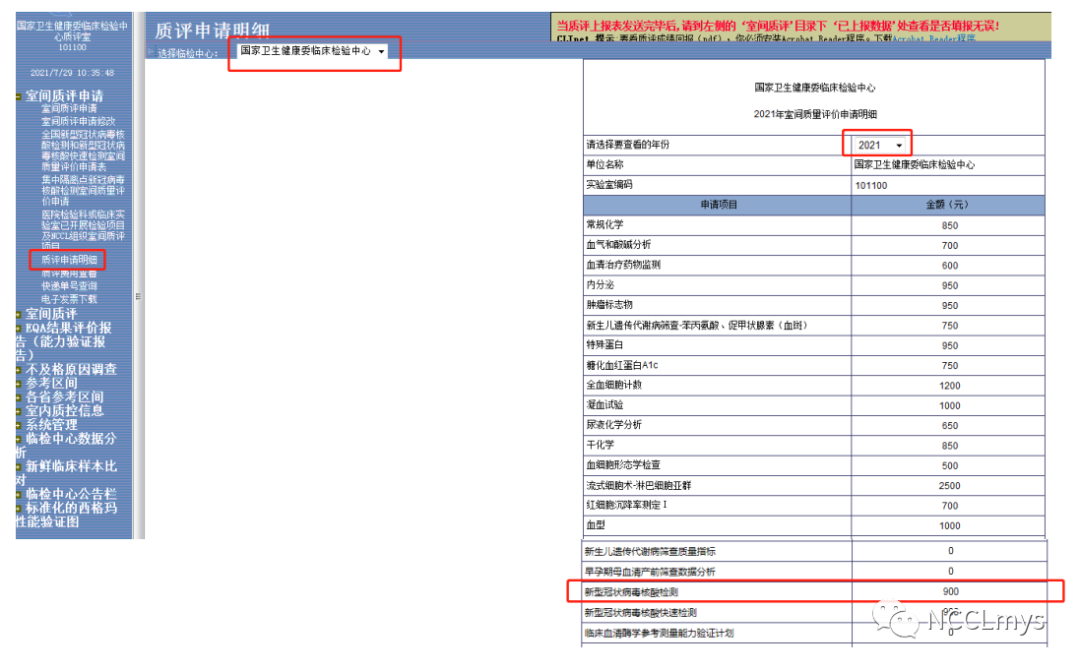Click the 2021/7/29 timestamp in the sidebar
Screen dimensions: 1080x670
(72, 72)
